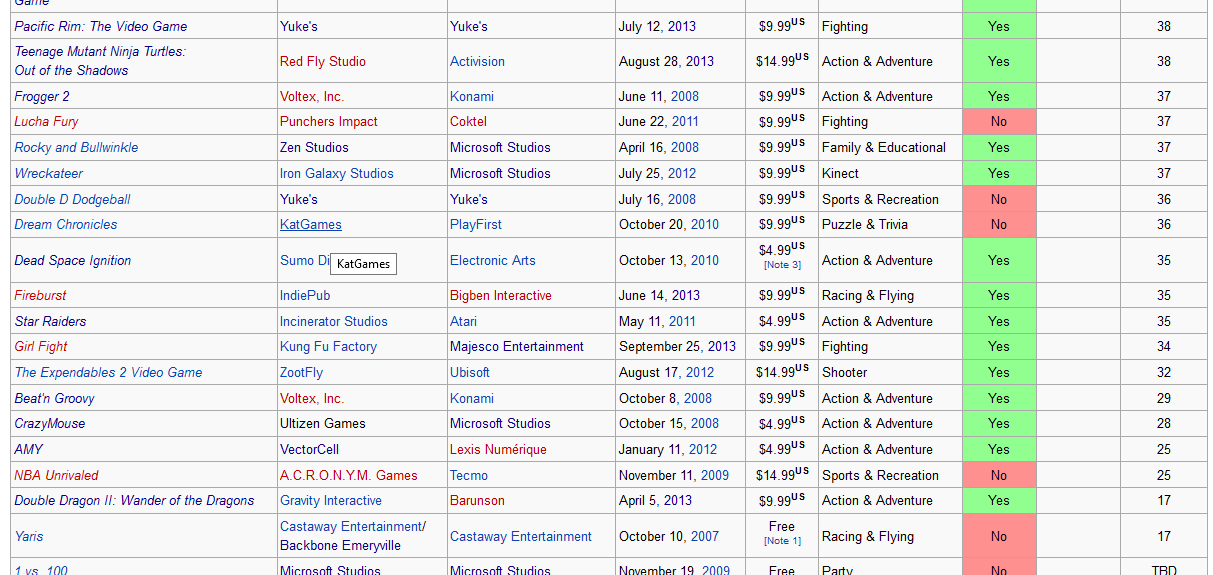Open the Frogger 2 game link
This screenshot has width=1213, height=575.
coord(42,96)
